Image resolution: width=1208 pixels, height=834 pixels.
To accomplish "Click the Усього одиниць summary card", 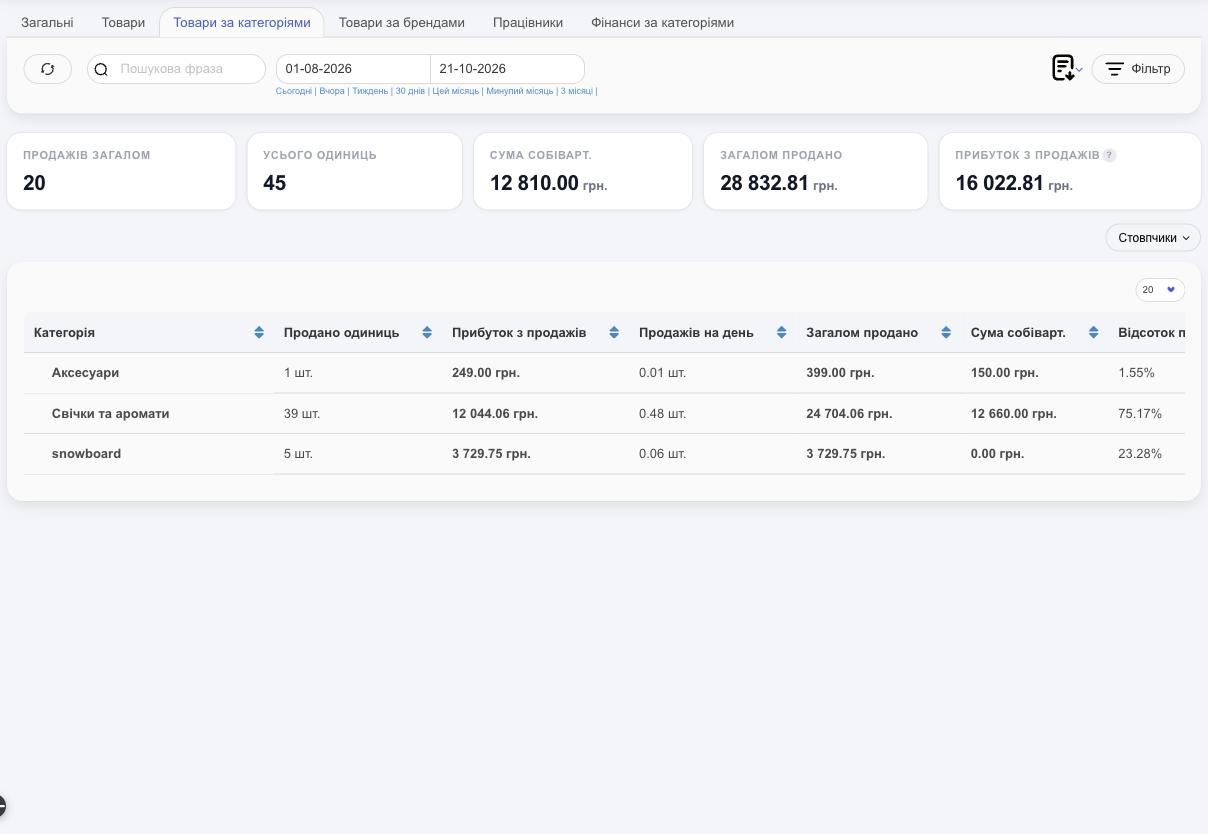I will coord(355,171).
